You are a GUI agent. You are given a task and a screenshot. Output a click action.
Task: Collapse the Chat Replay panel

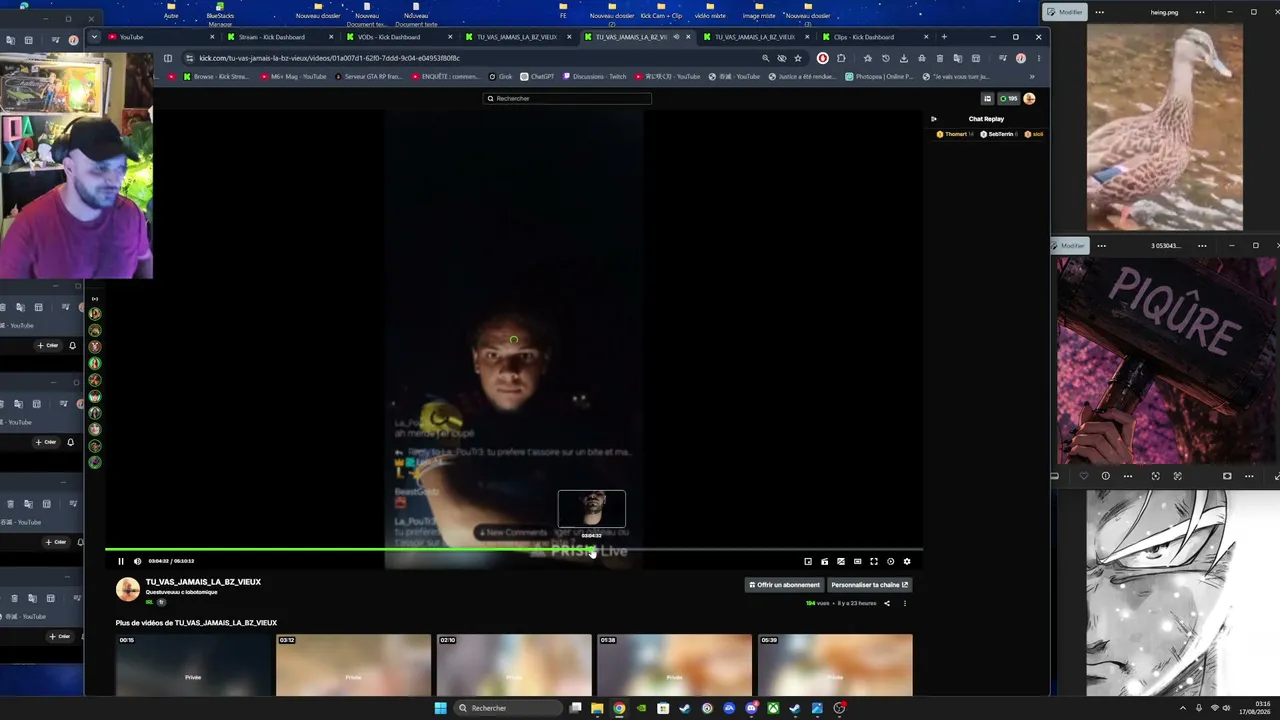pyautogui.click(x=934, y=119)
